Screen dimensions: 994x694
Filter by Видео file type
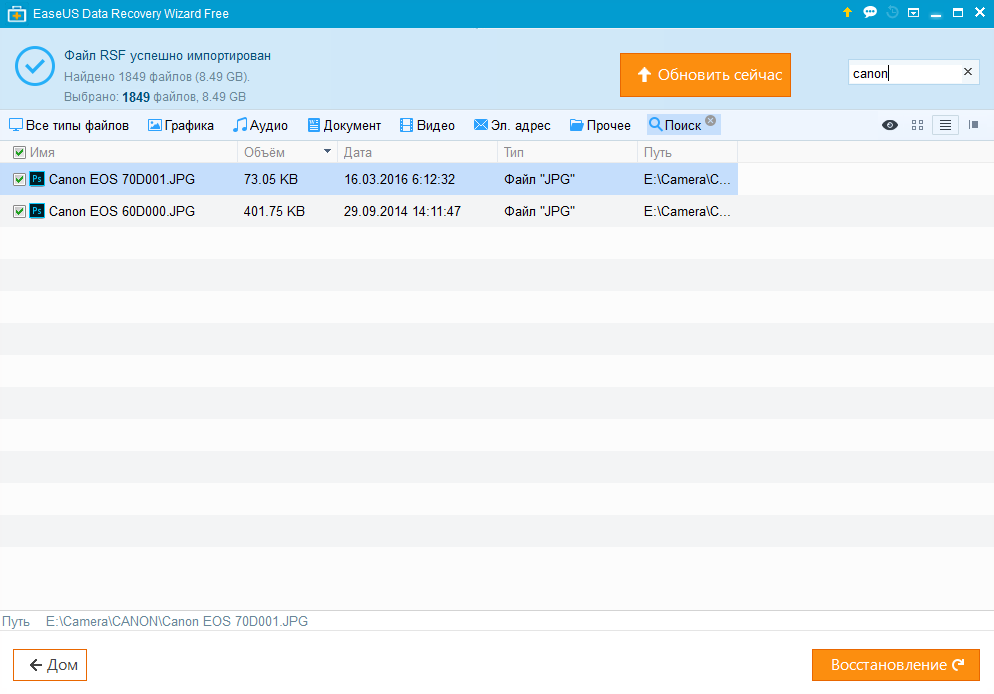[x=427, y=125]
